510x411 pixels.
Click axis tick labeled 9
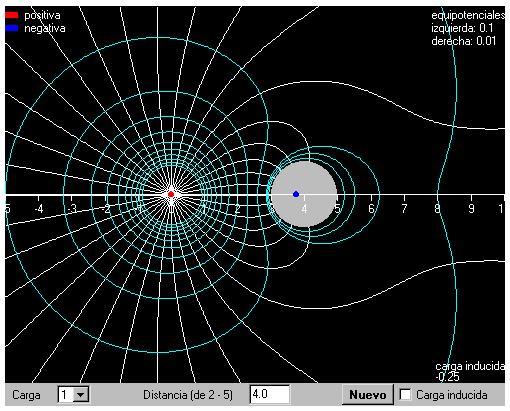pos(471,209)
